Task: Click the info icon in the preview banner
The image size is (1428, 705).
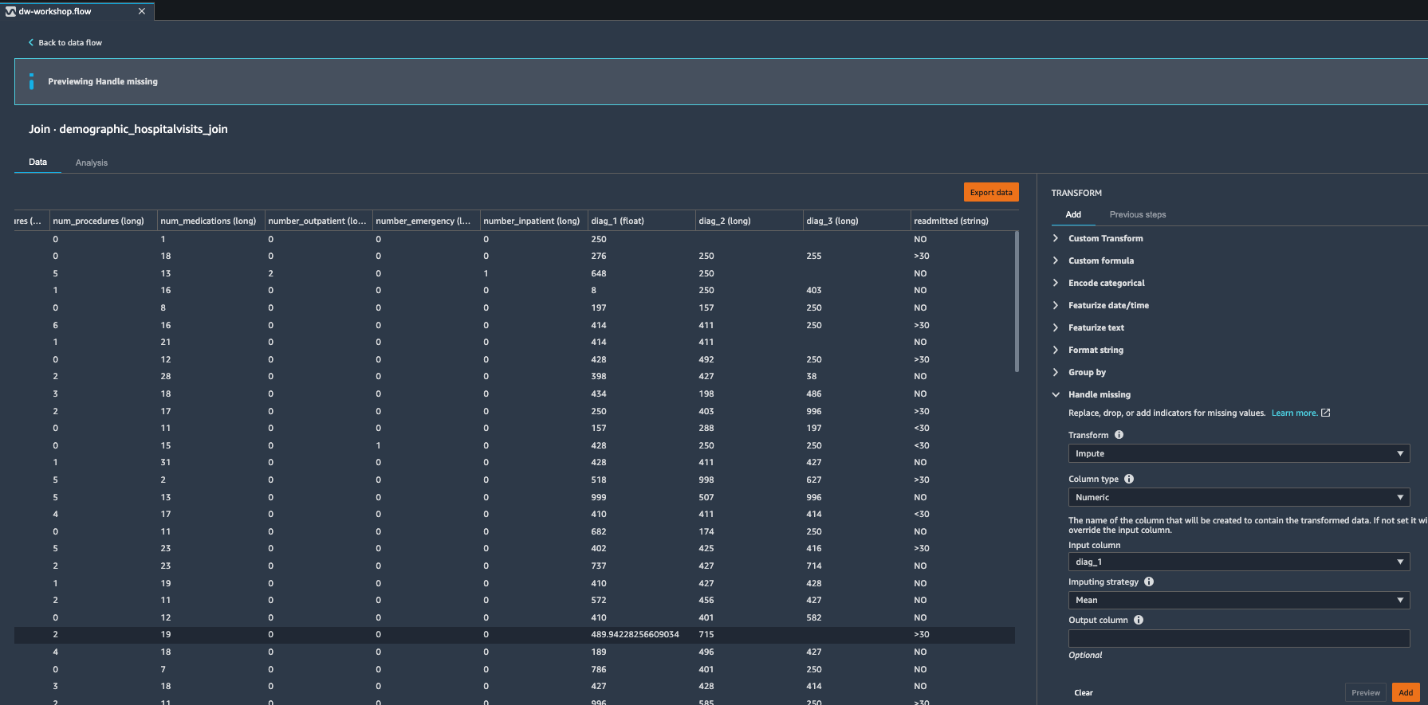Action: [31, 81]
